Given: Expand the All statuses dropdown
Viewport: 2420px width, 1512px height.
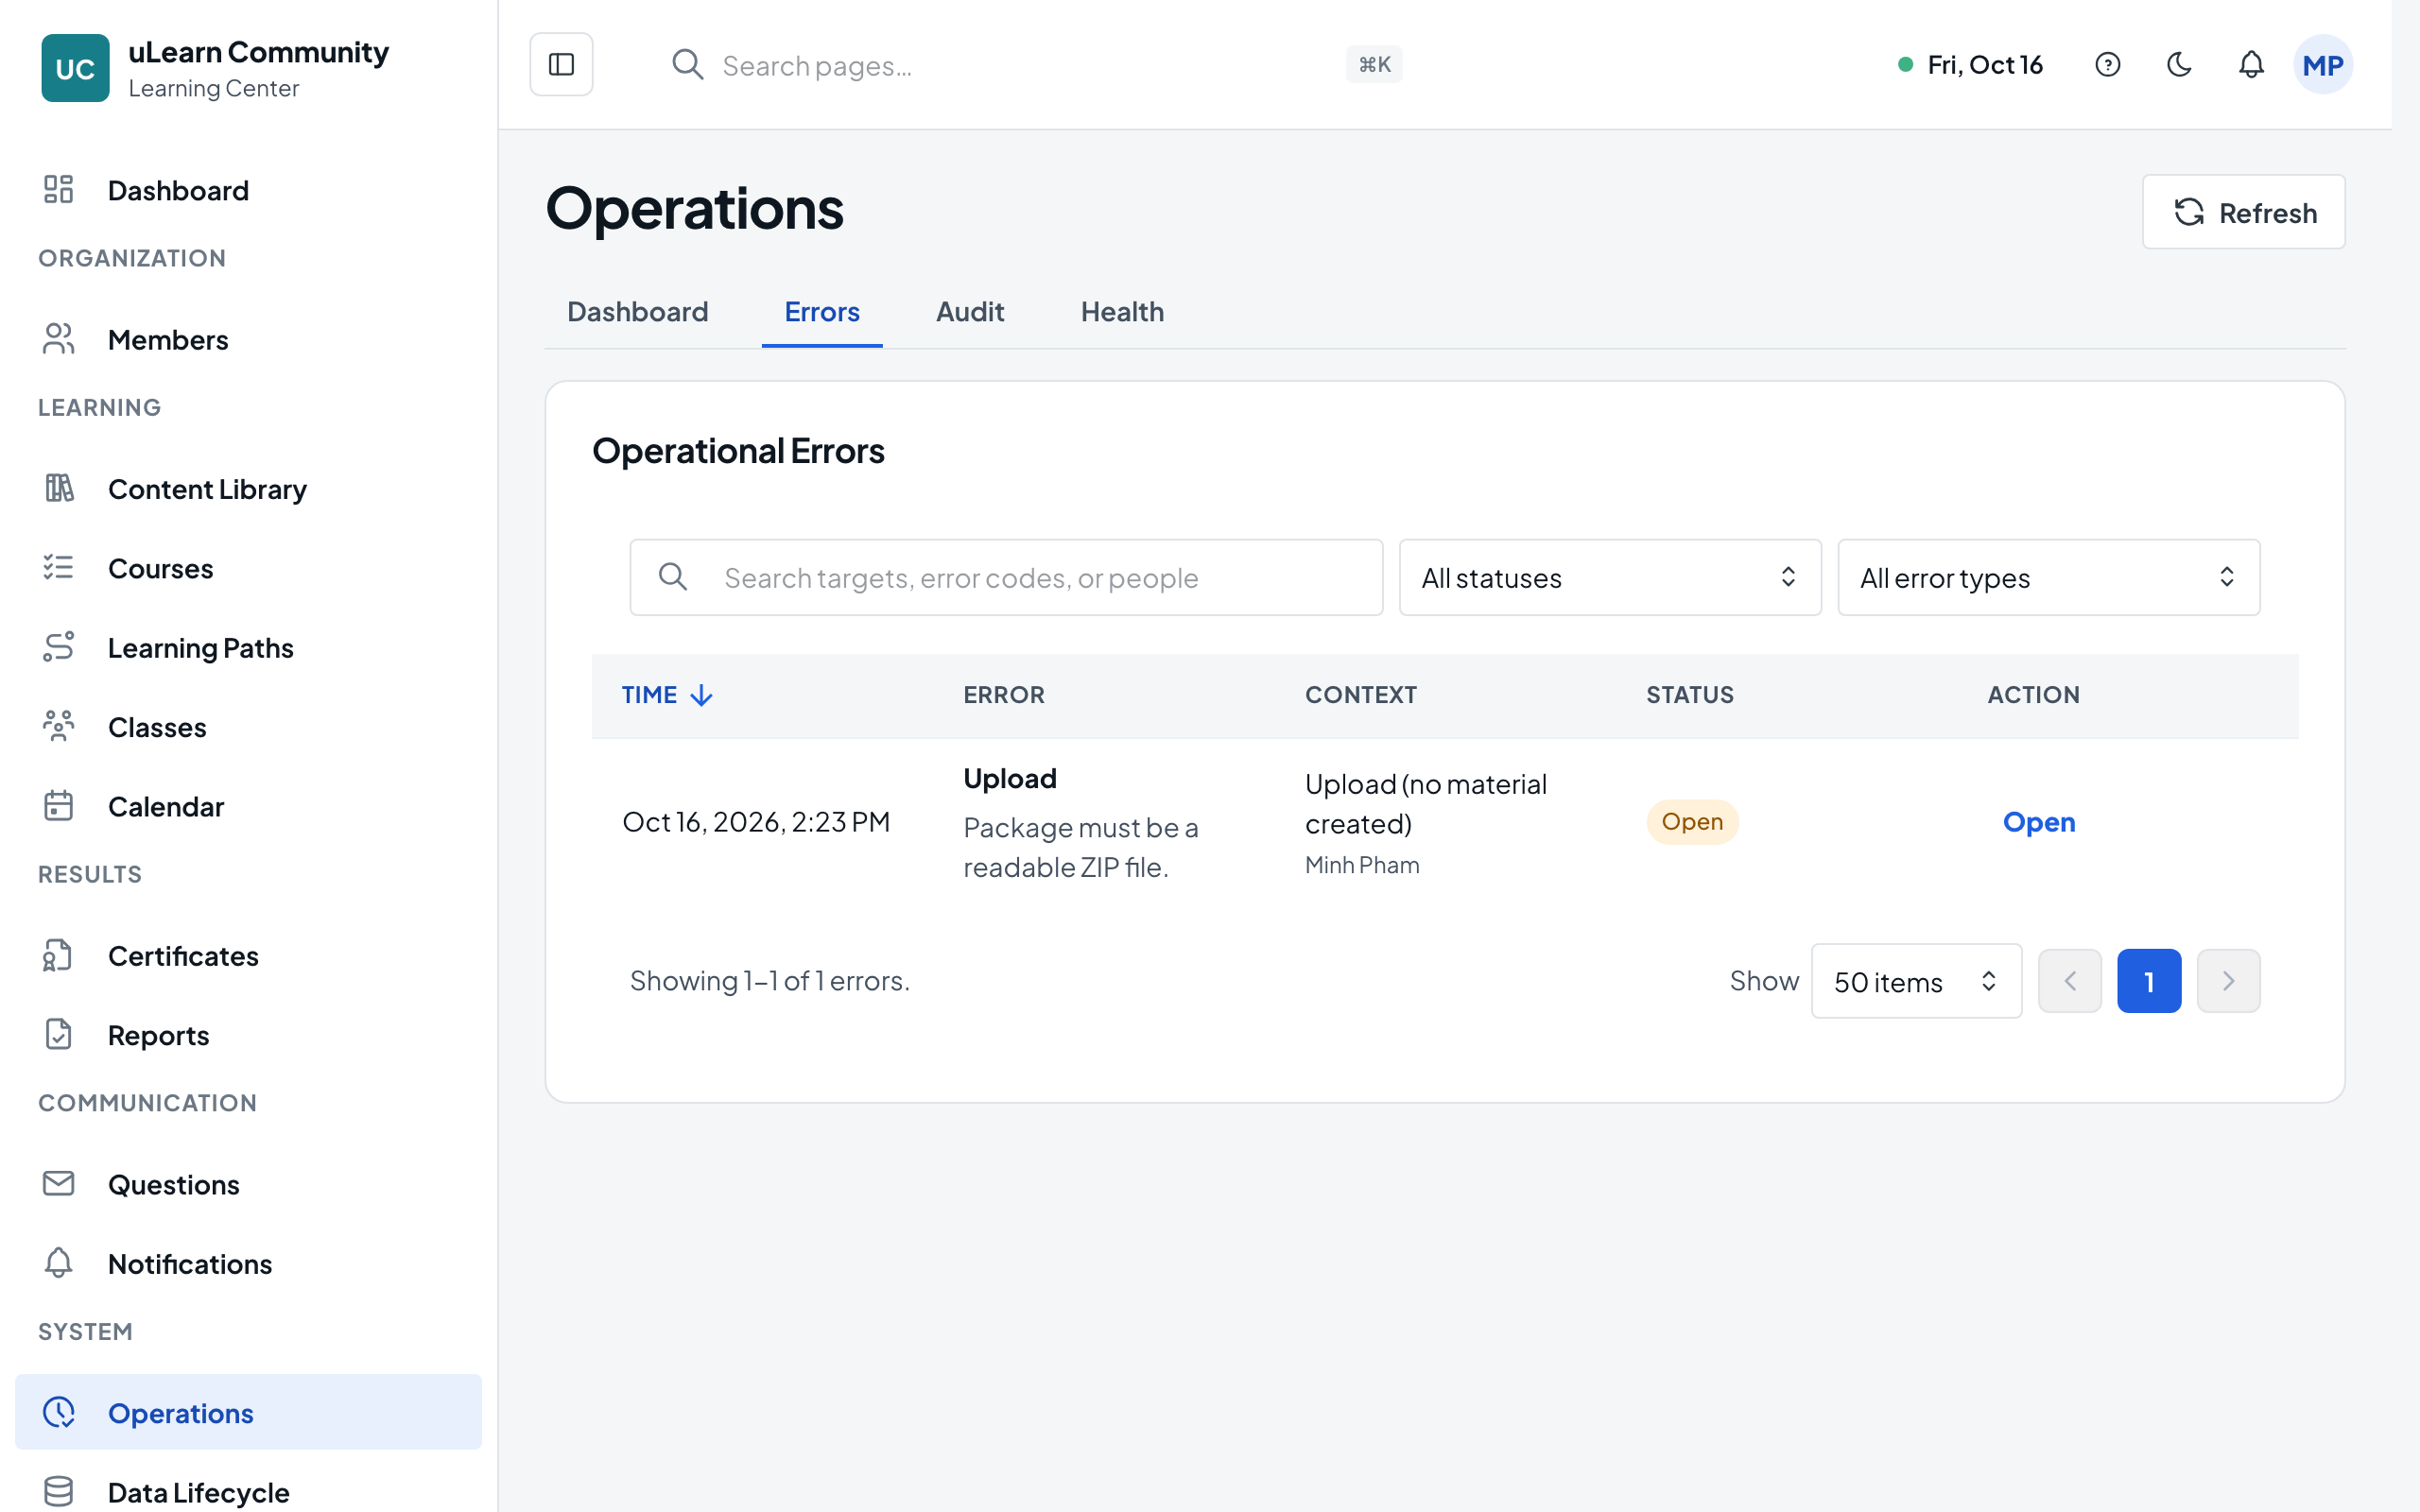Looking at the screenshot, I should (x=1610, y=577).
